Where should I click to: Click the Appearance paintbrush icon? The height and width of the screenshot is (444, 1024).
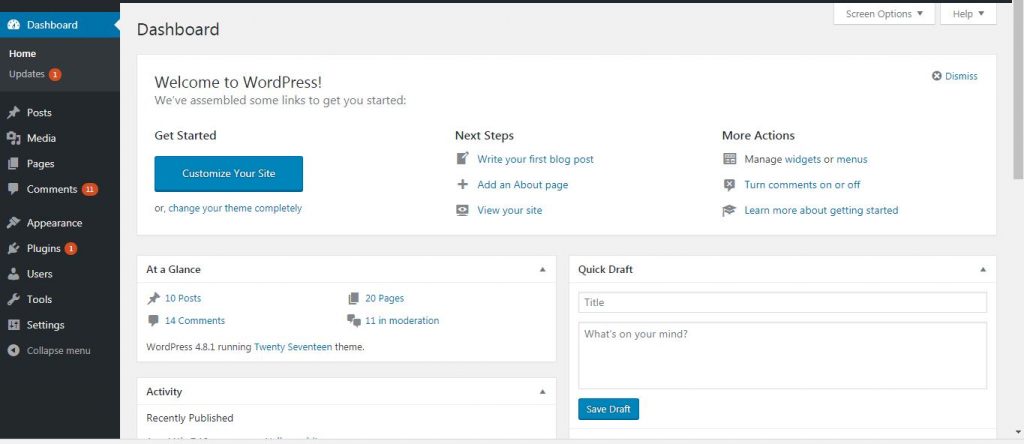13,223
